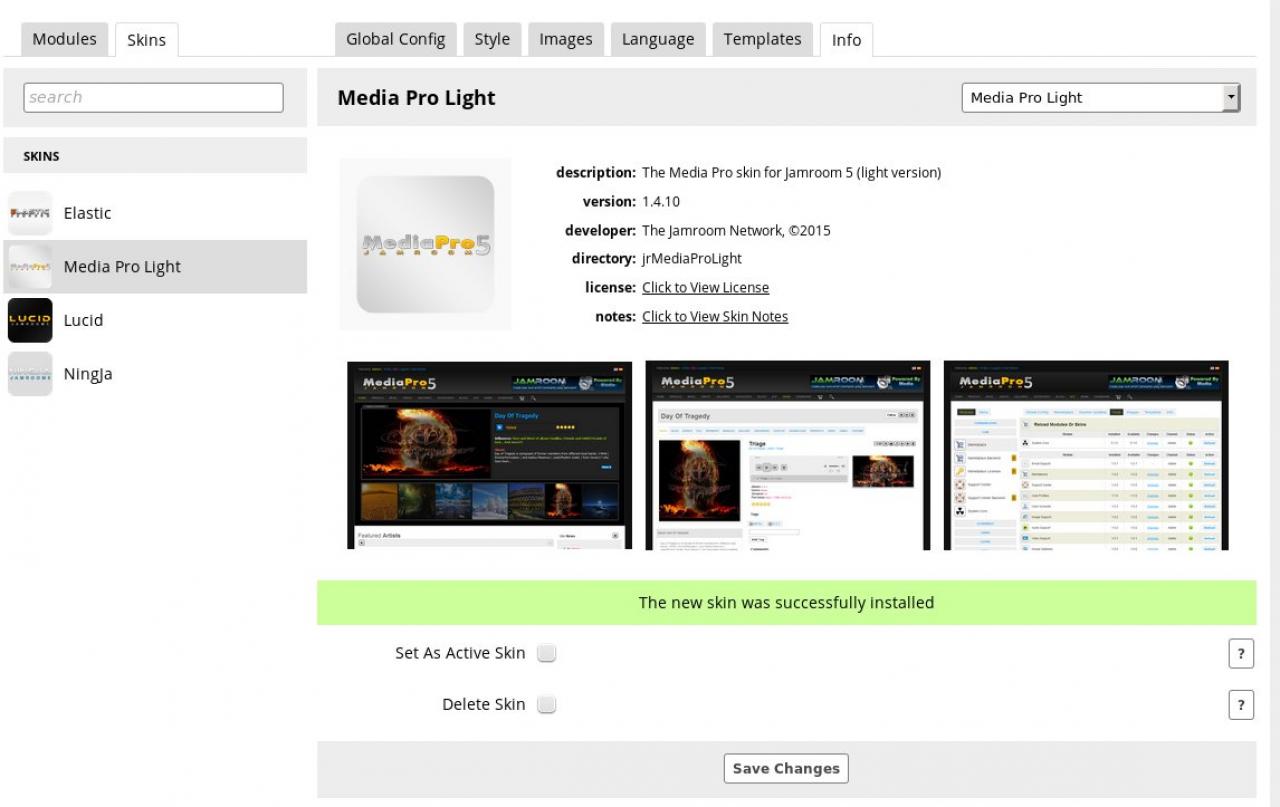Click the Set As Active Skin label

point(460,653)
